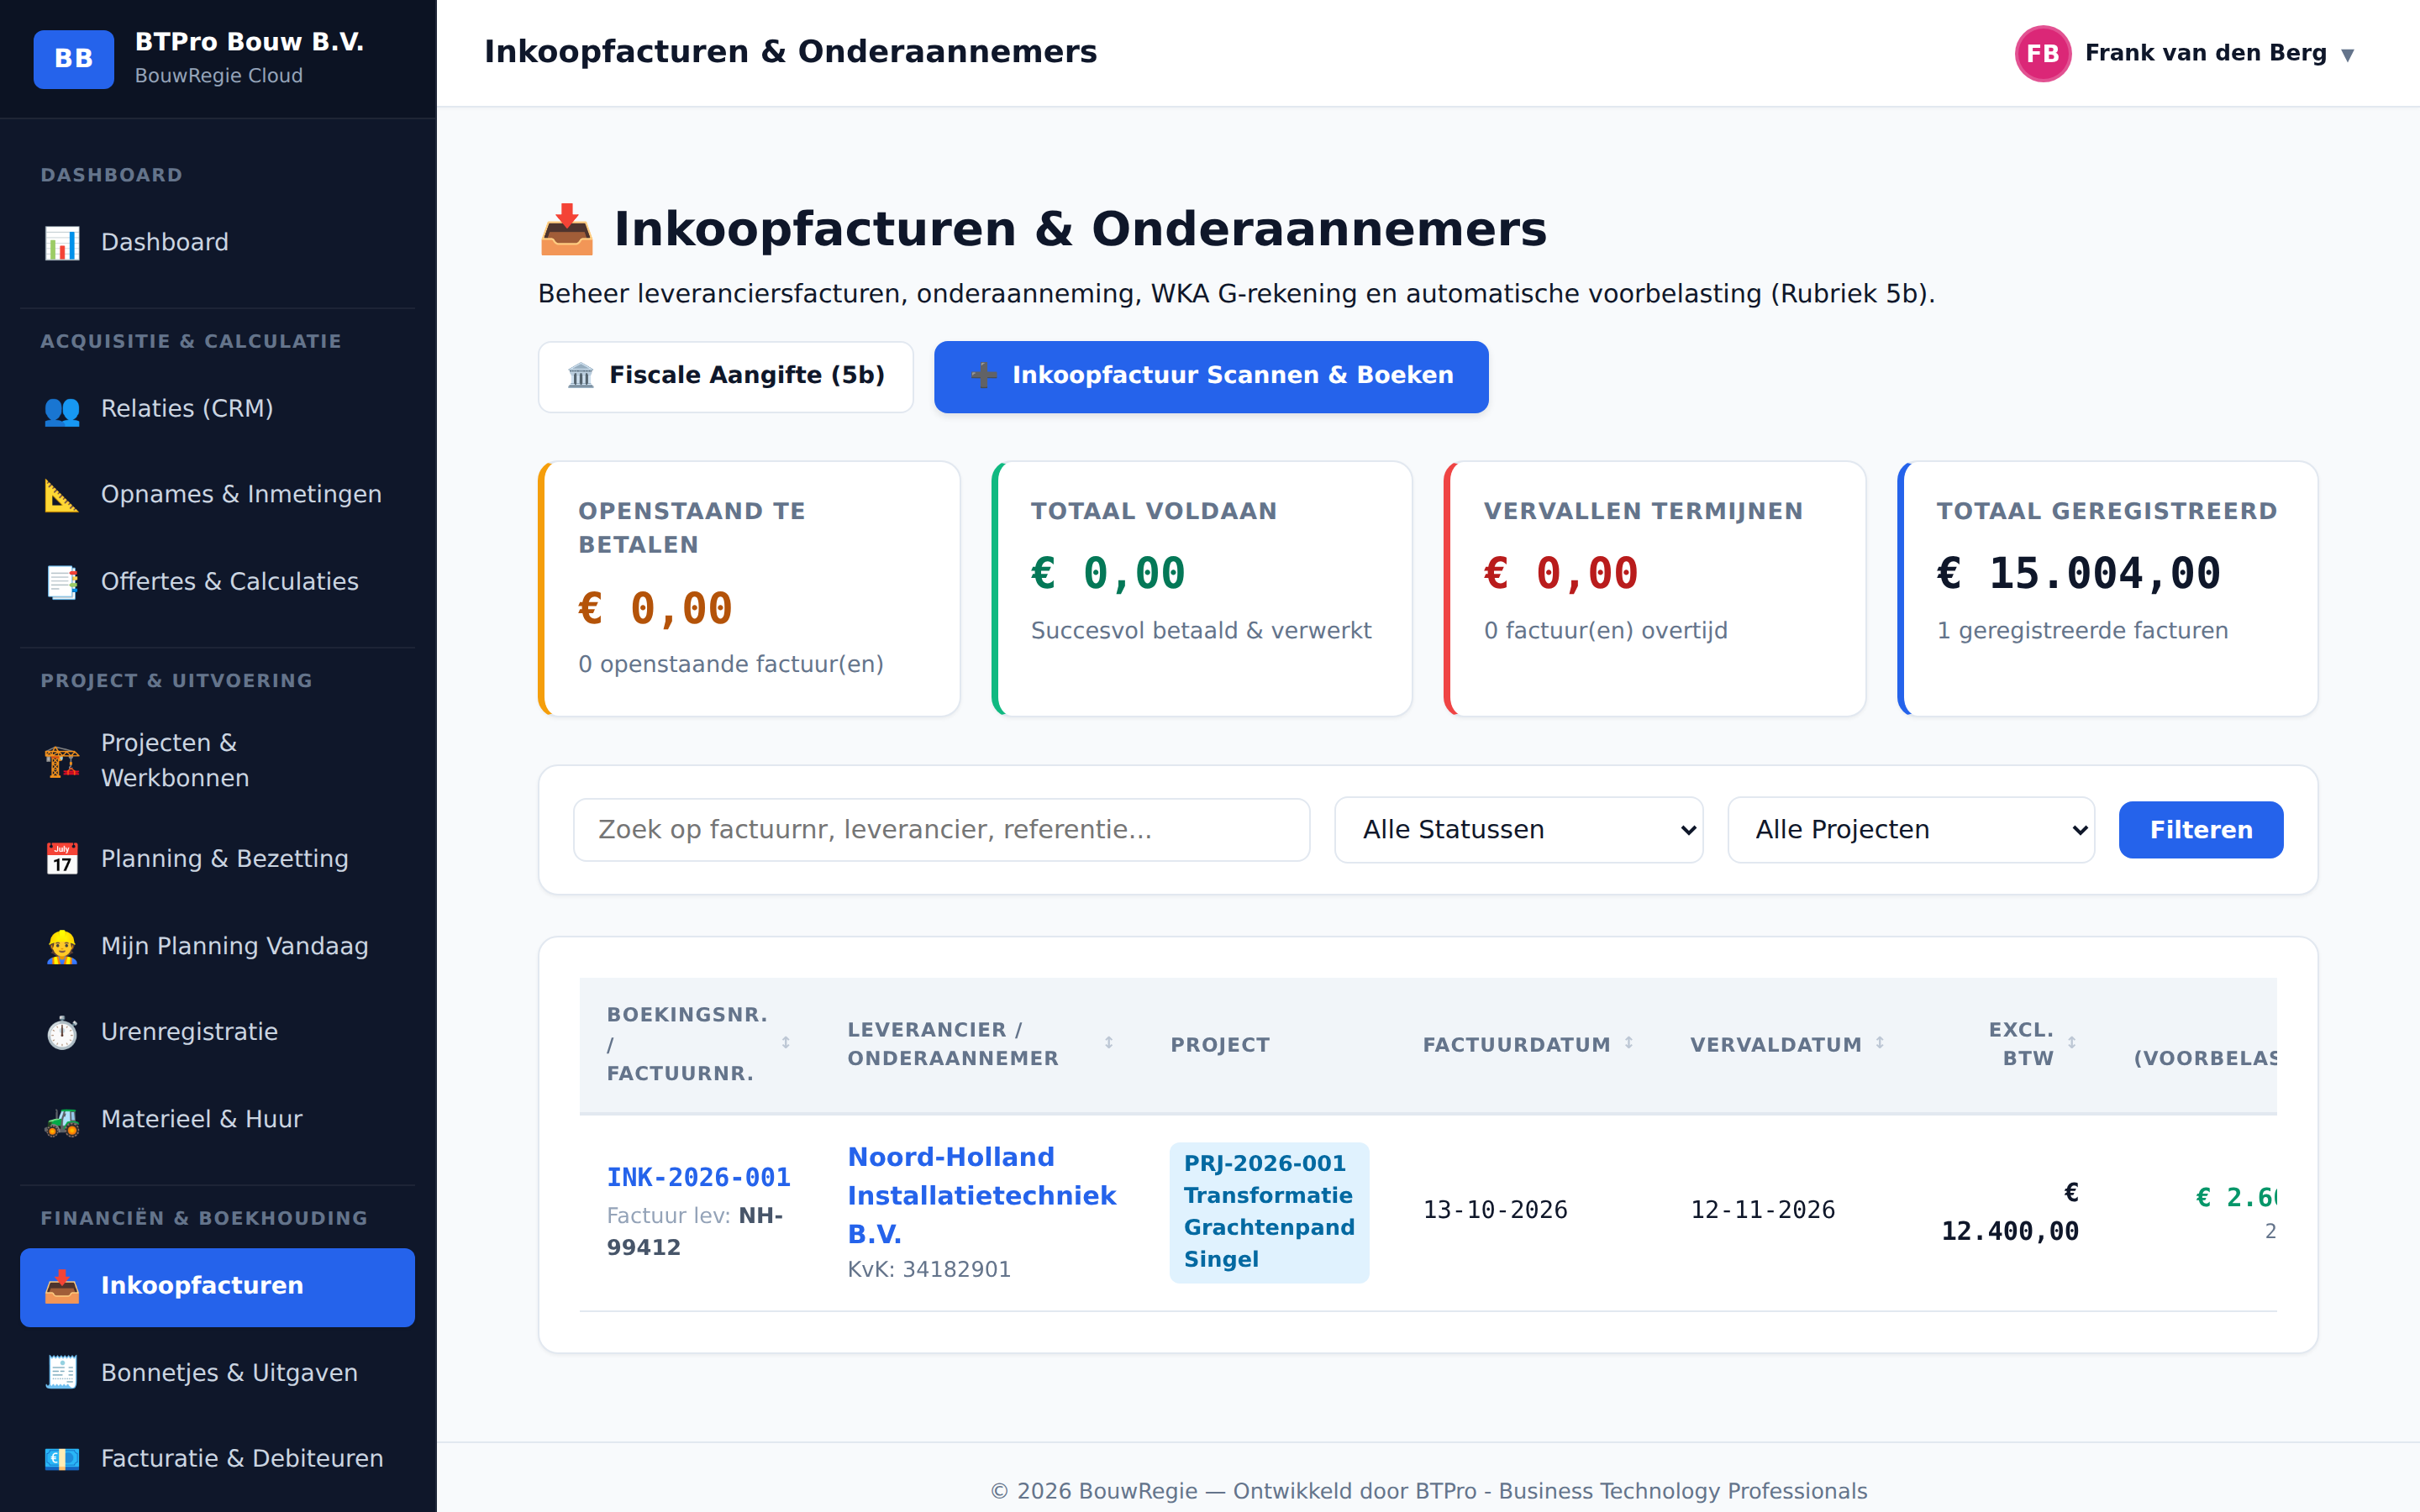Open the Alle Statussen dropdown

point(1518,830)
